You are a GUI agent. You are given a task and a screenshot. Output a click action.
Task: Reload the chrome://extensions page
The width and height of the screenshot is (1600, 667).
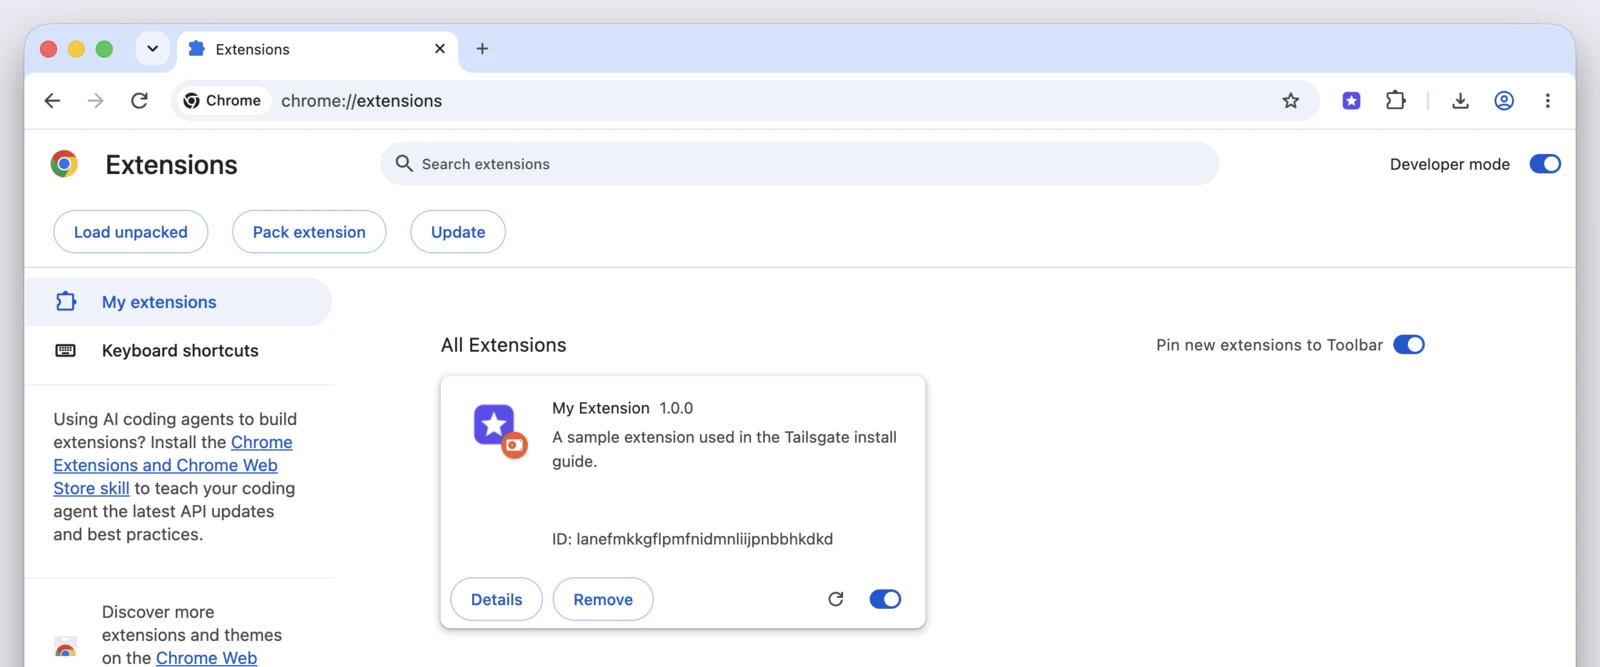139,101
